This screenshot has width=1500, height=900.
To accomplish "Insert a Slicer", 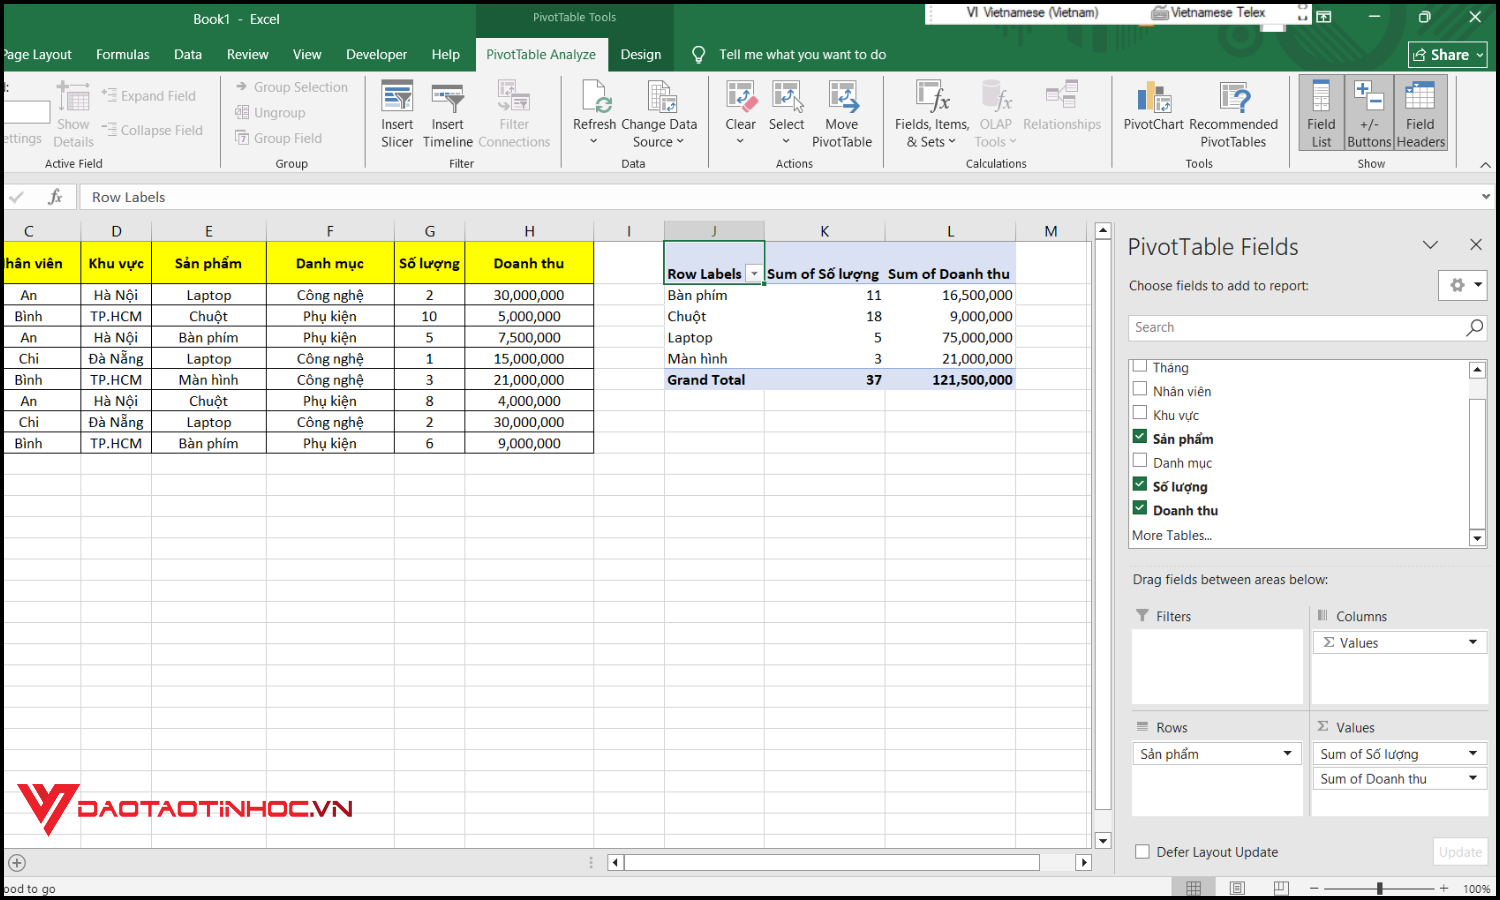I will point(397,113).
